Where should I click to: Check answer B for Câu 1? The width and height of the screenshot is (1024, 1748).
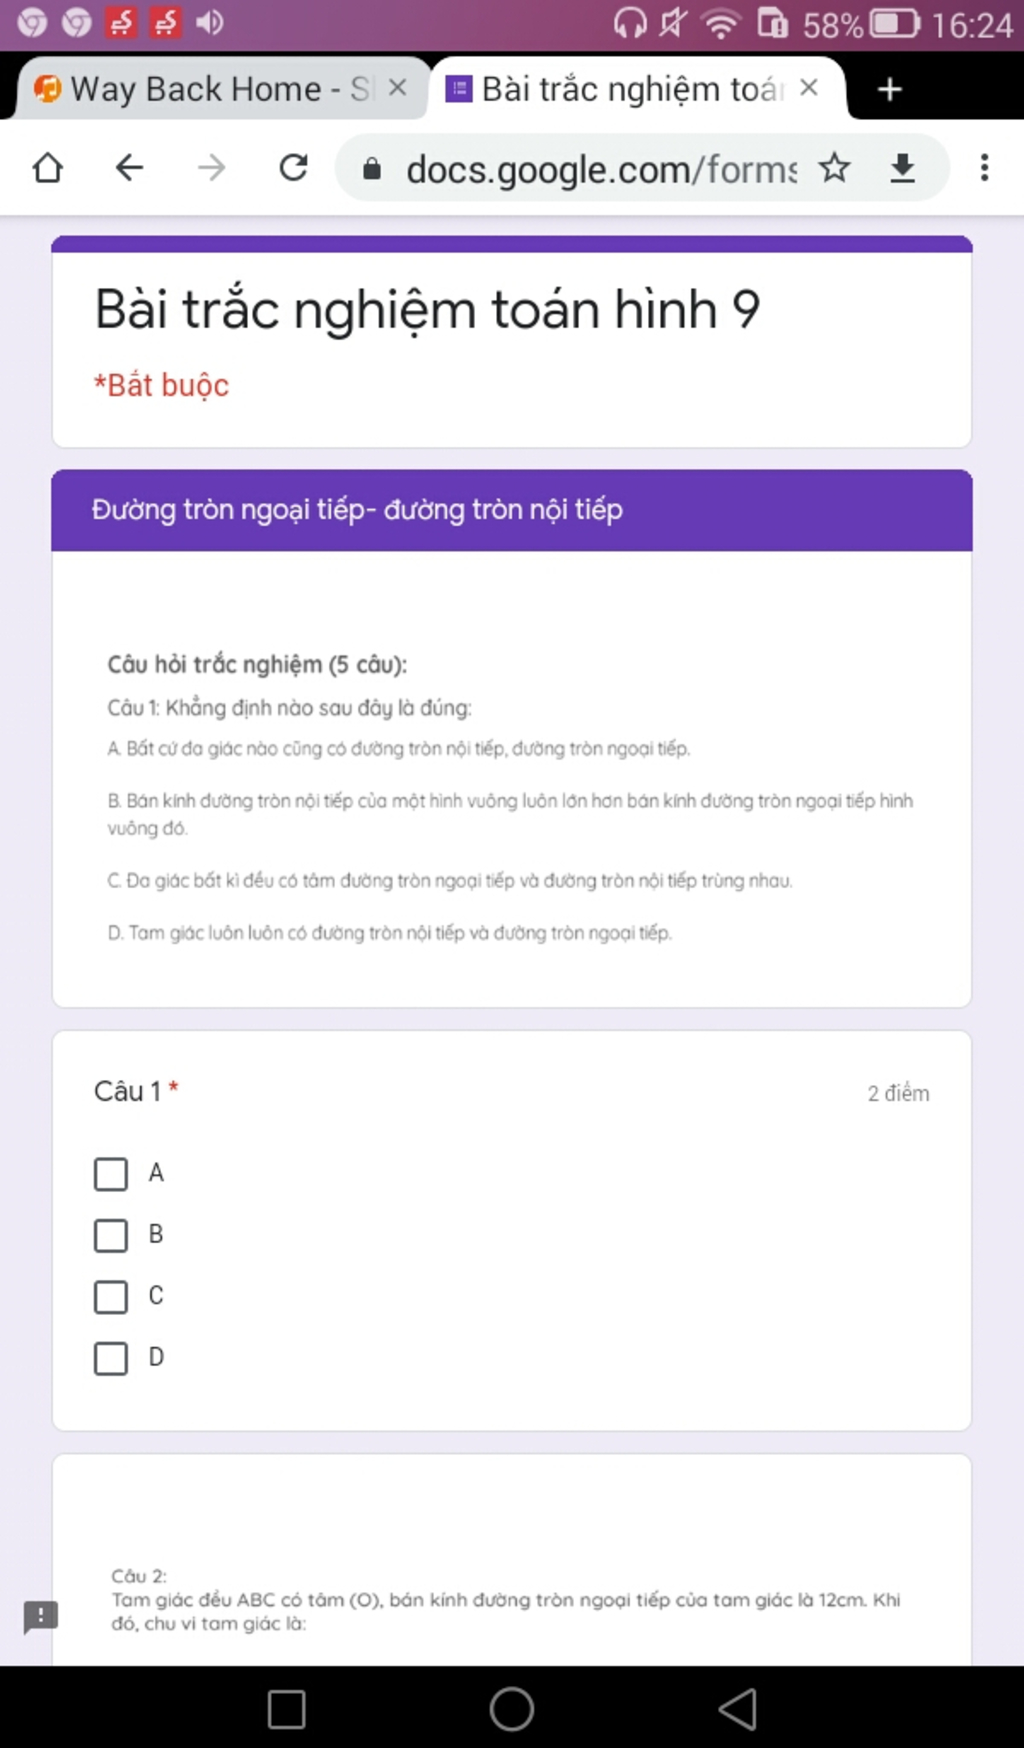pos(111,1235)
